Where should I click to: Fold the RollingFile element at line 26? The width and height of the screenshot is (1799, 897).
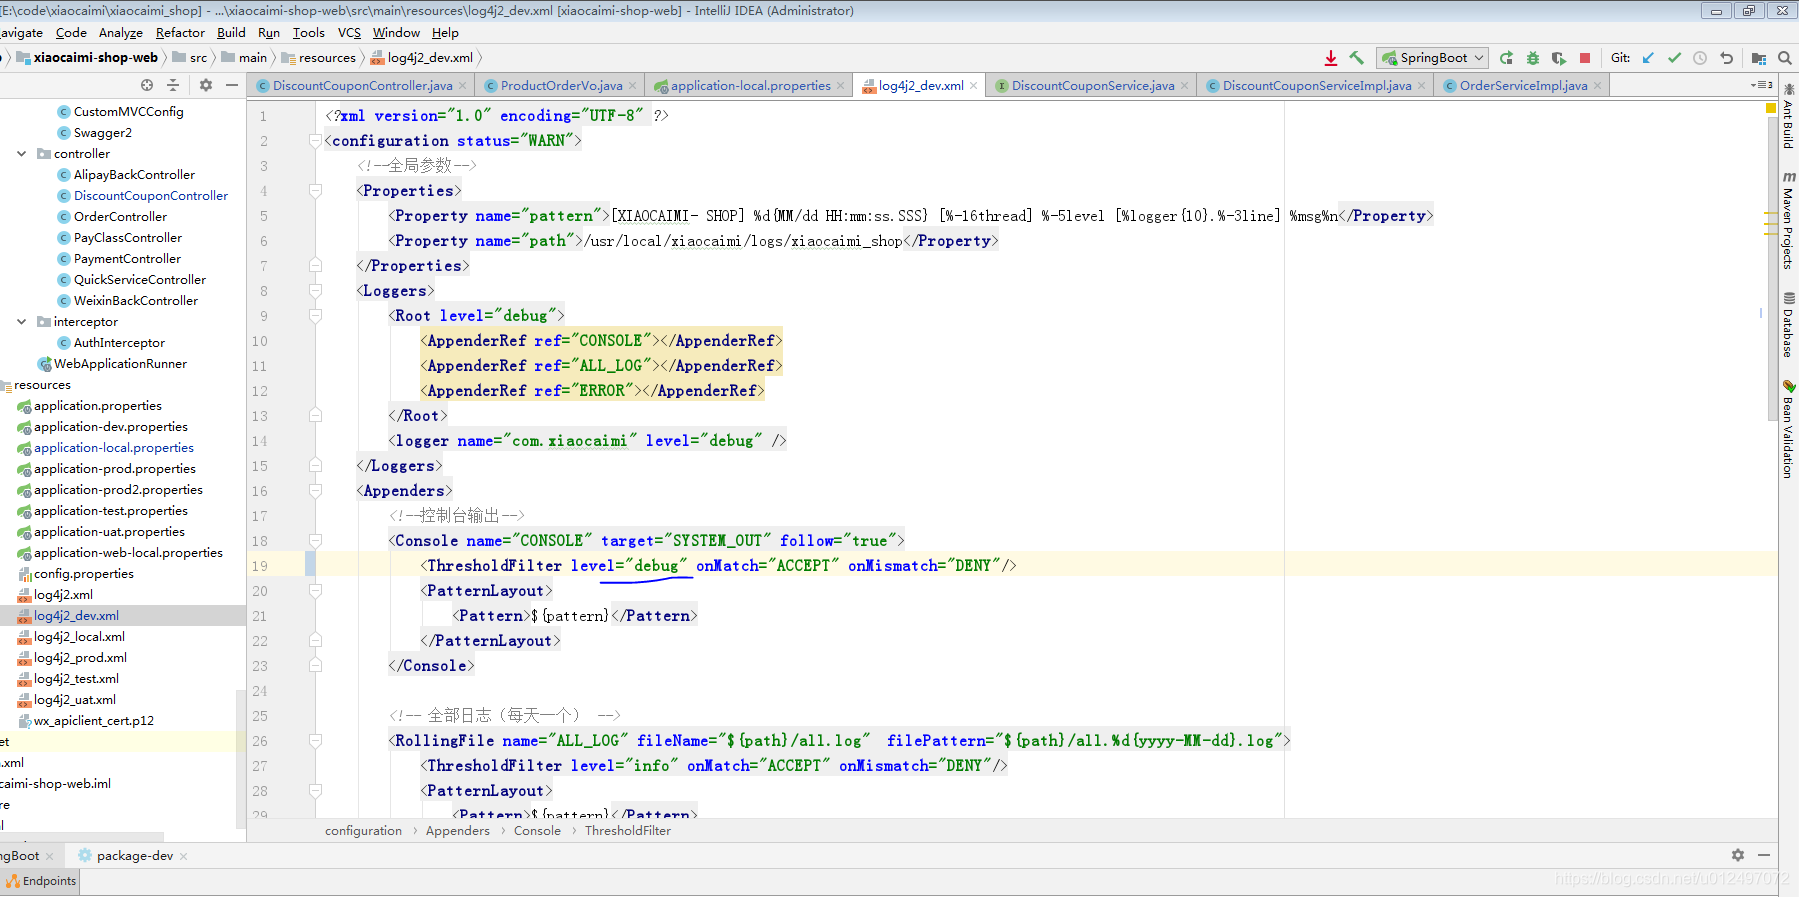click(x=315, y=741)
